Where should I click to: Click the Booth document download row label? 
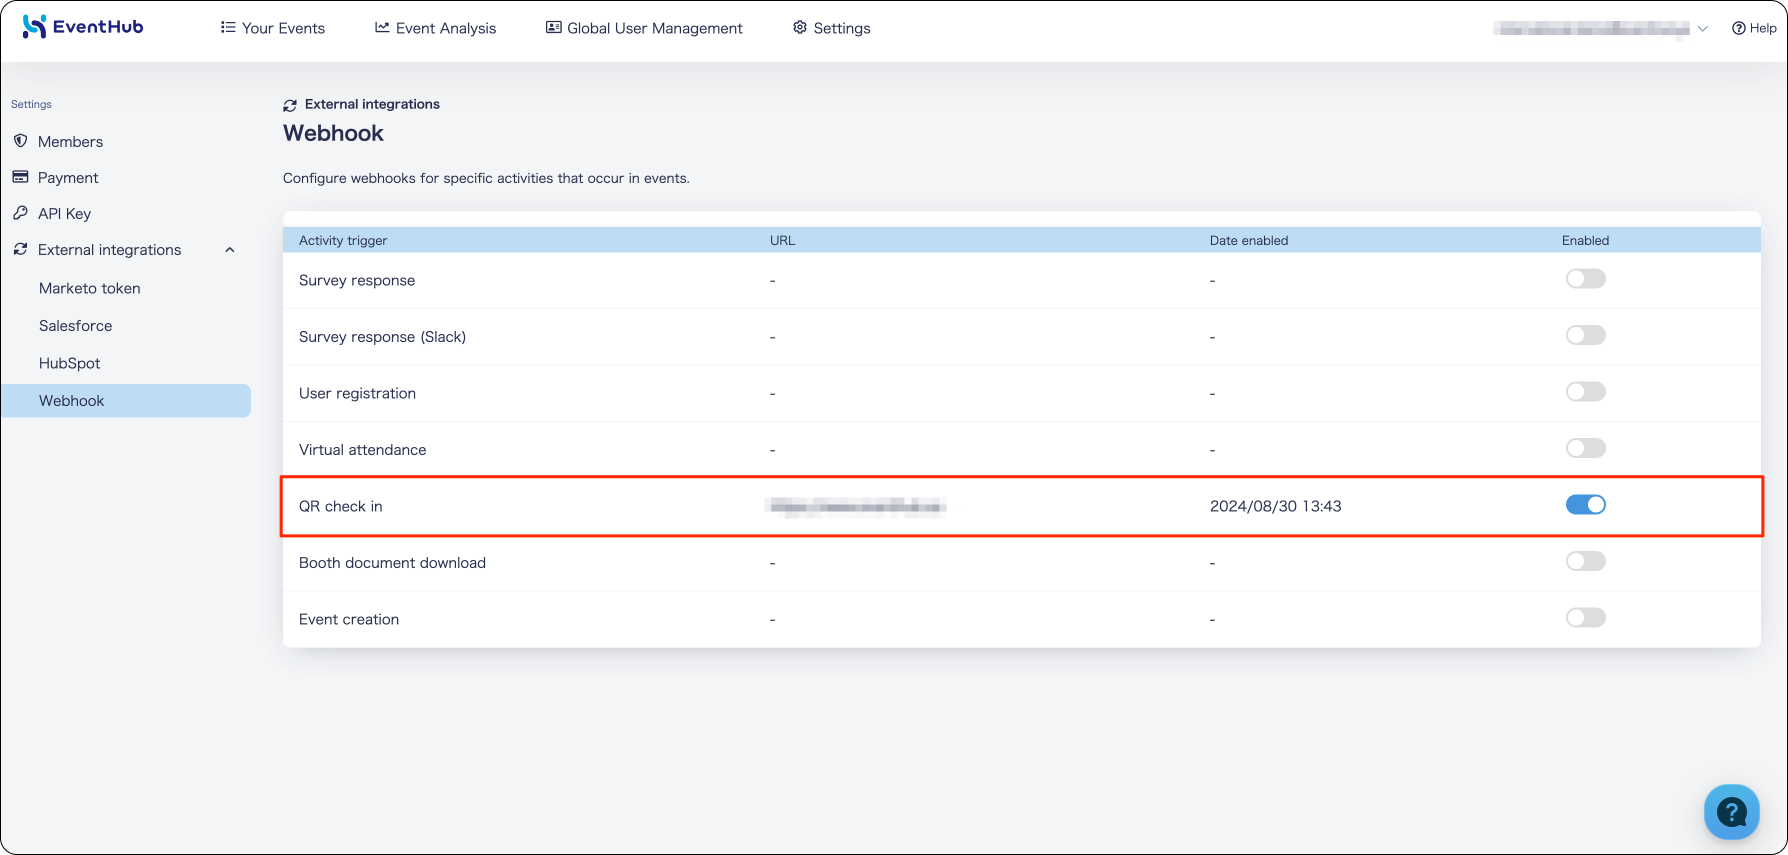tap(392, 563)
